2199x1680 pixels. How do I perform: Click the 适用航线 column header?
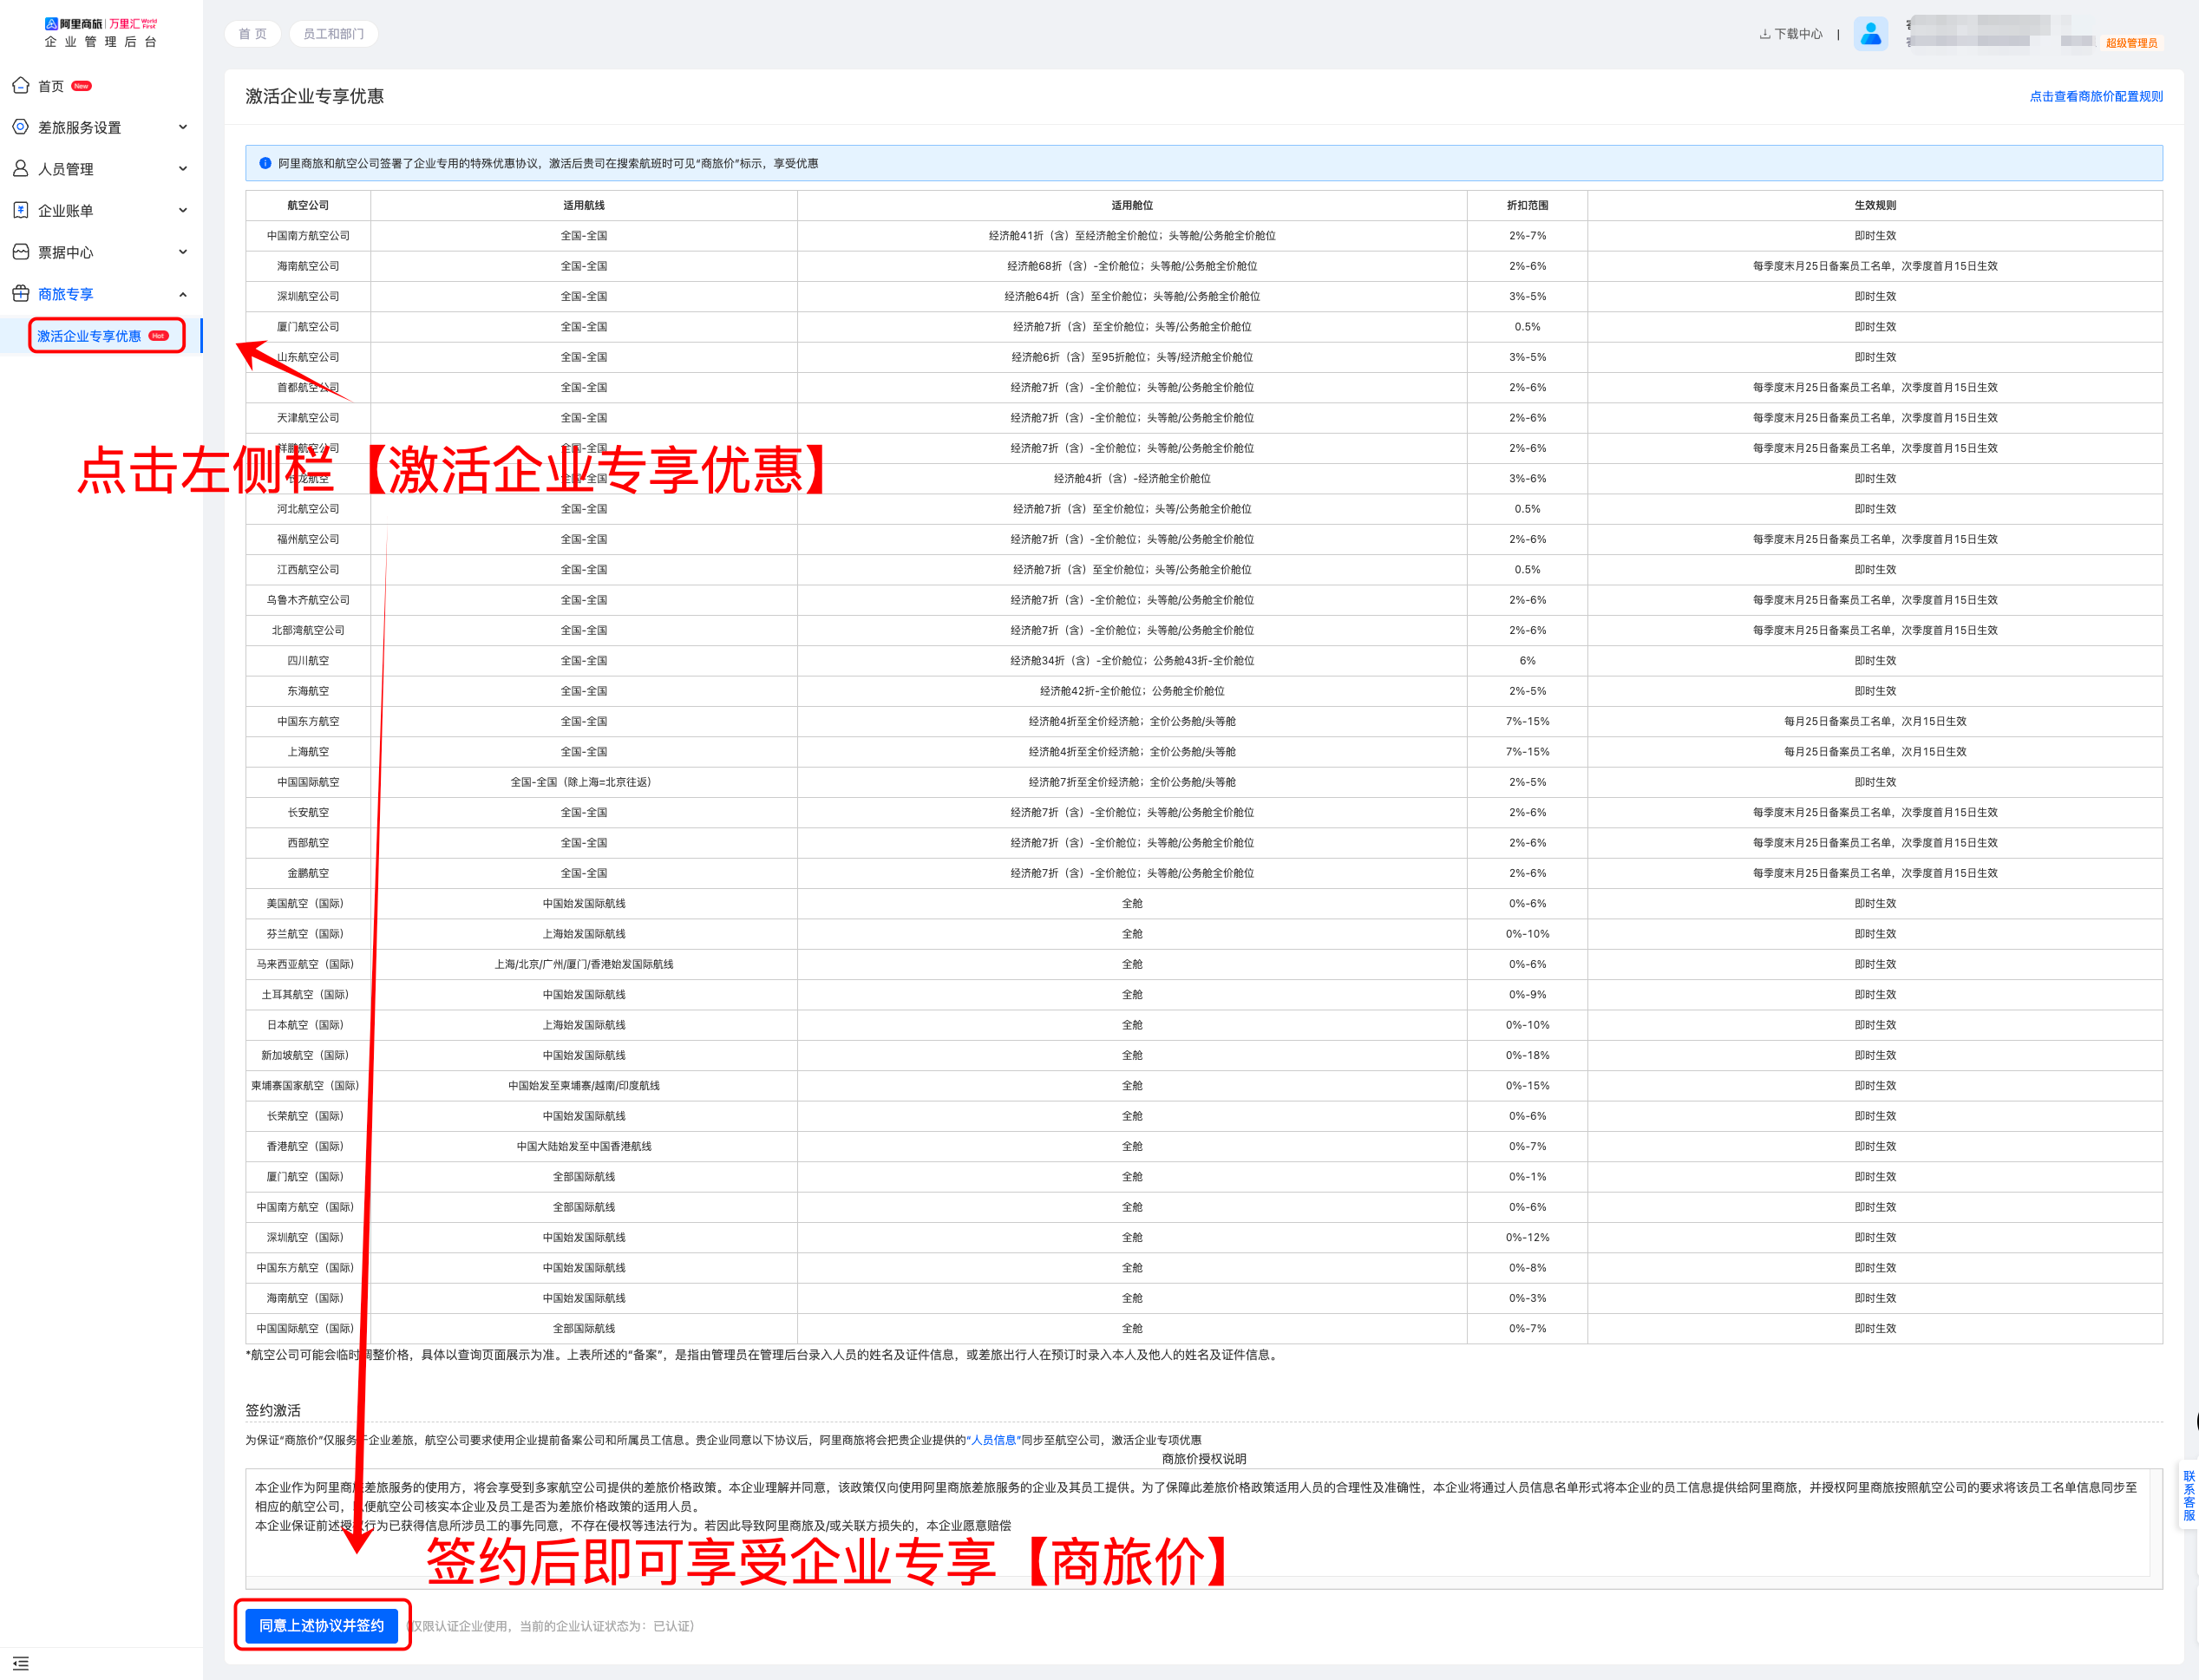point(584,205)
